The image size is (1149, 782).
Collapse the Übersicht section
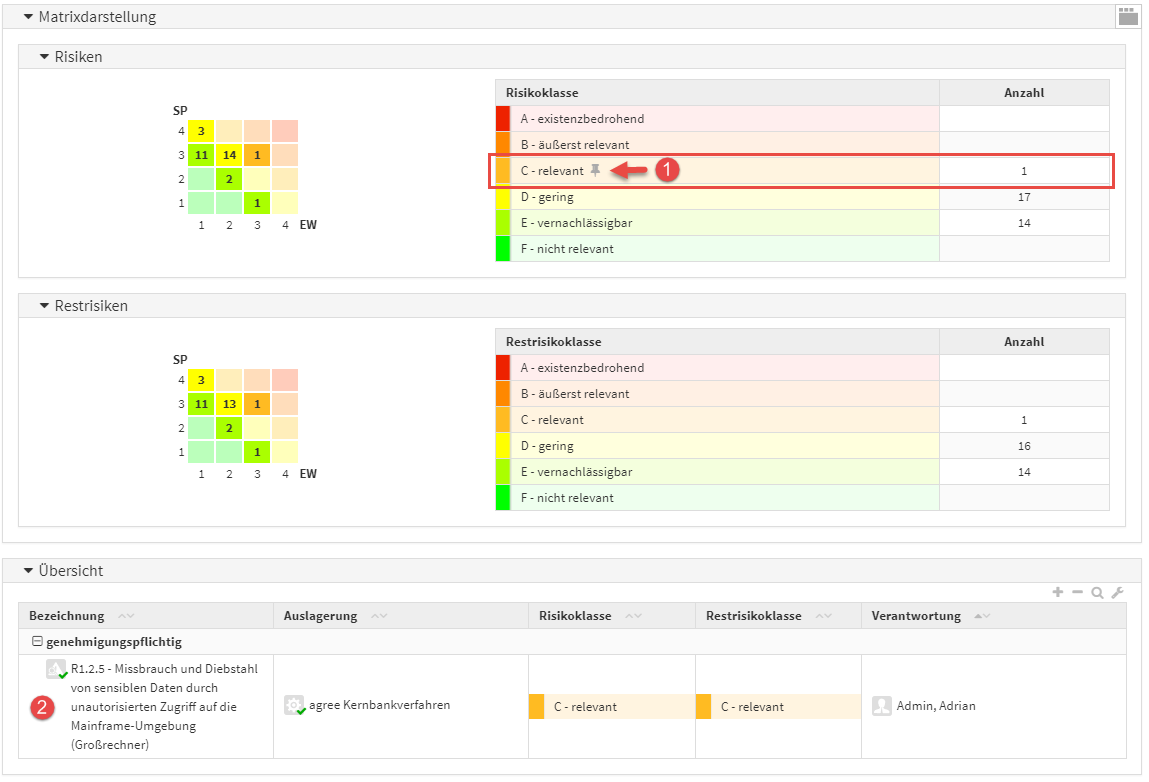[x=28, y=571]
